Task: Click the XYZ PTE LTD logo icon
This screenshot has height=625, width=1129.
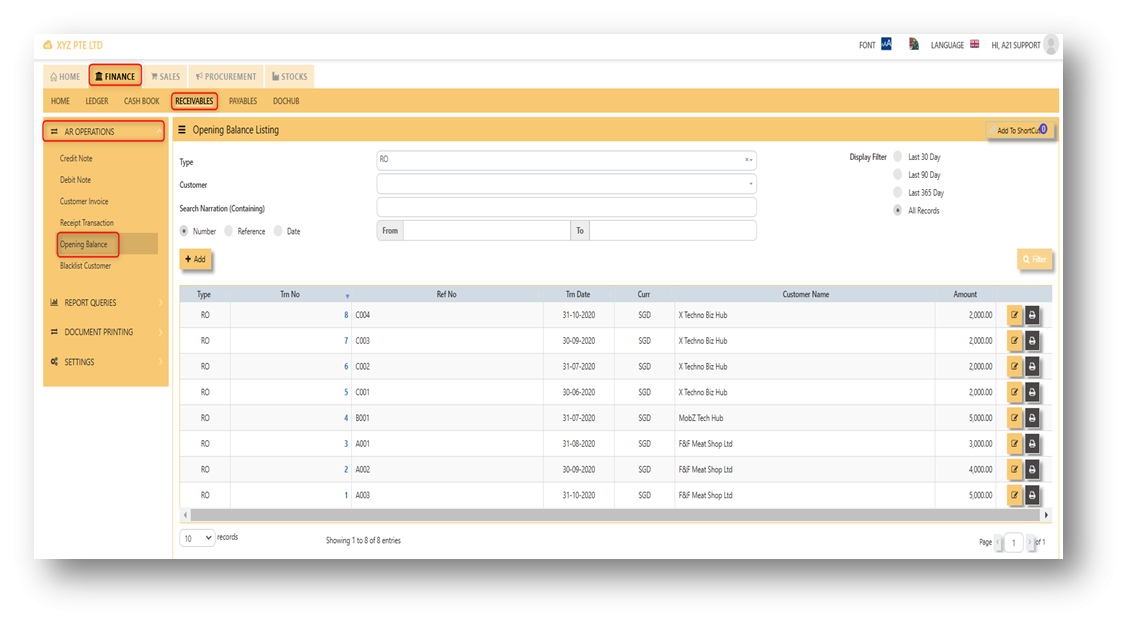Action: (48, 45)
